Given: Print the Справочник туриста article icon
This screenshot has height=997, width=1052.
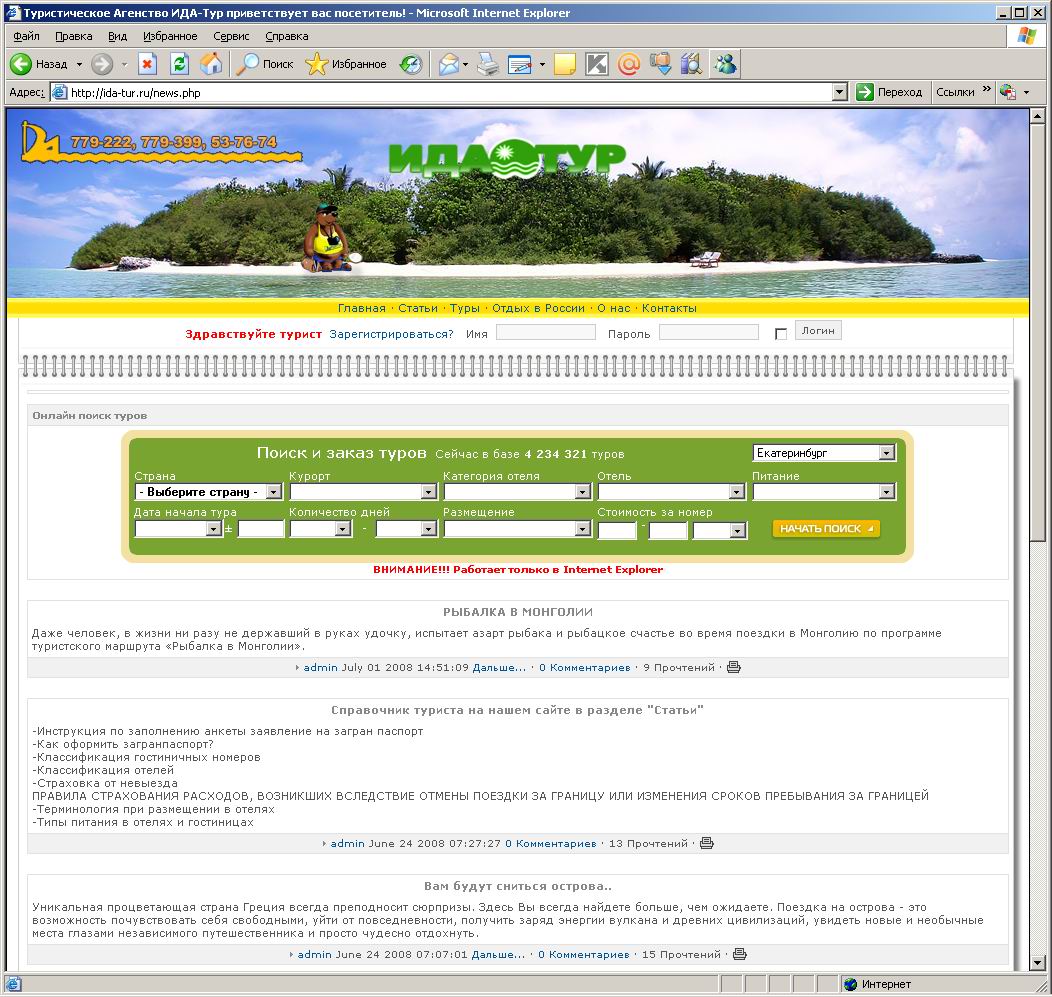Looking at the screenshot, I should pos(706,843).
